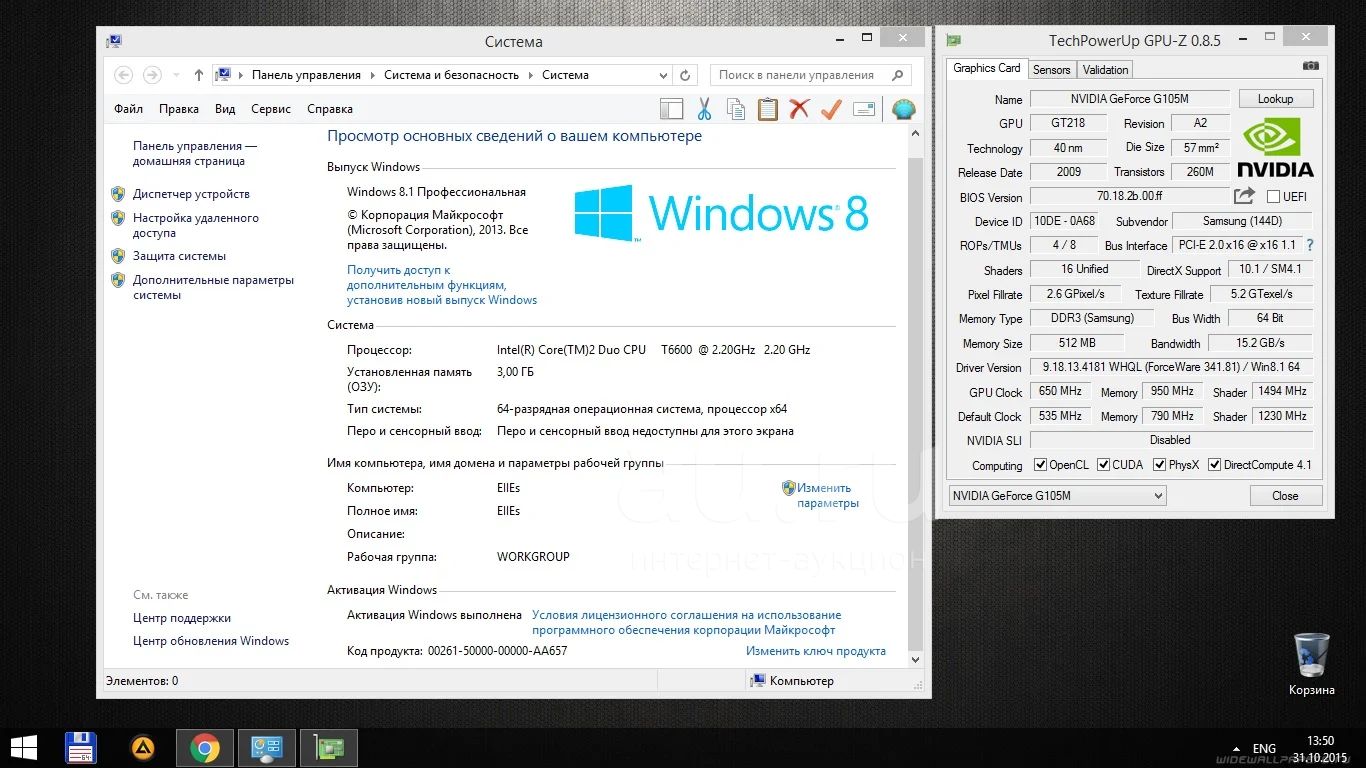Expand the address bar history dropdown
Screen dimensions: 1366x768
(663, 75)
